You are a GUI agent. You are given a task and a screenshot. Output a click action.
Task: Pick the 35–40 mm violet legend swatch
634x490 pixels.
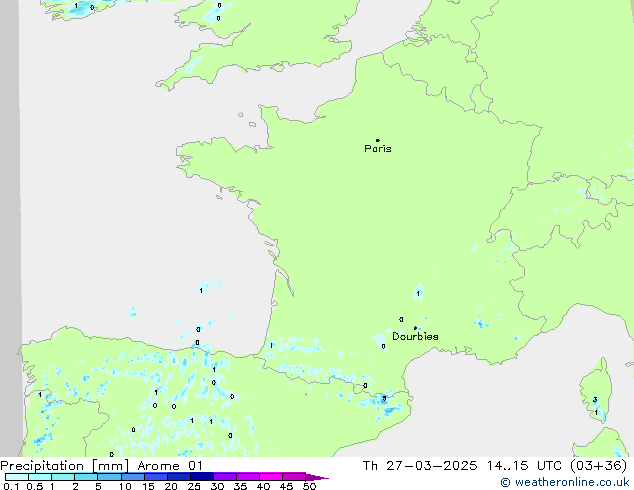248,477
